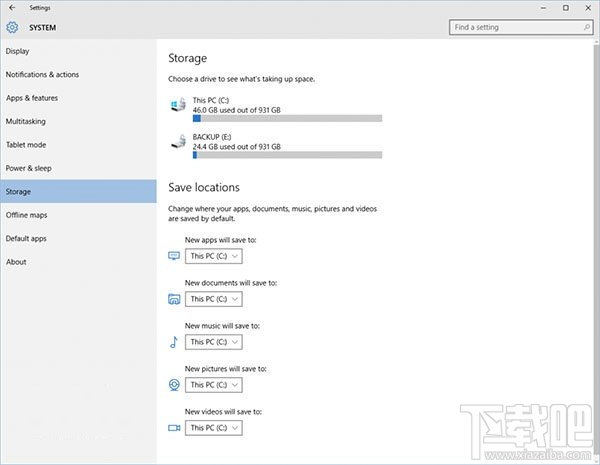
Task: Select Tablet mode in sidebar
Action: click(78, 145)
